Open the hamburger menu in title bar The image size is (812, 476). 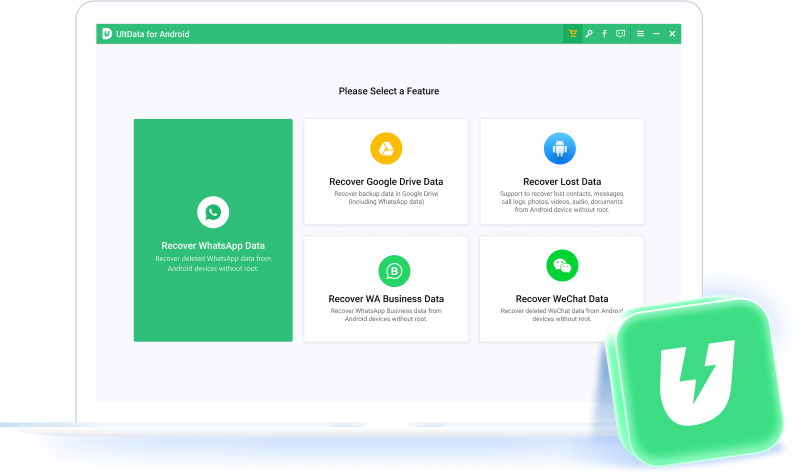click(640, 34)
